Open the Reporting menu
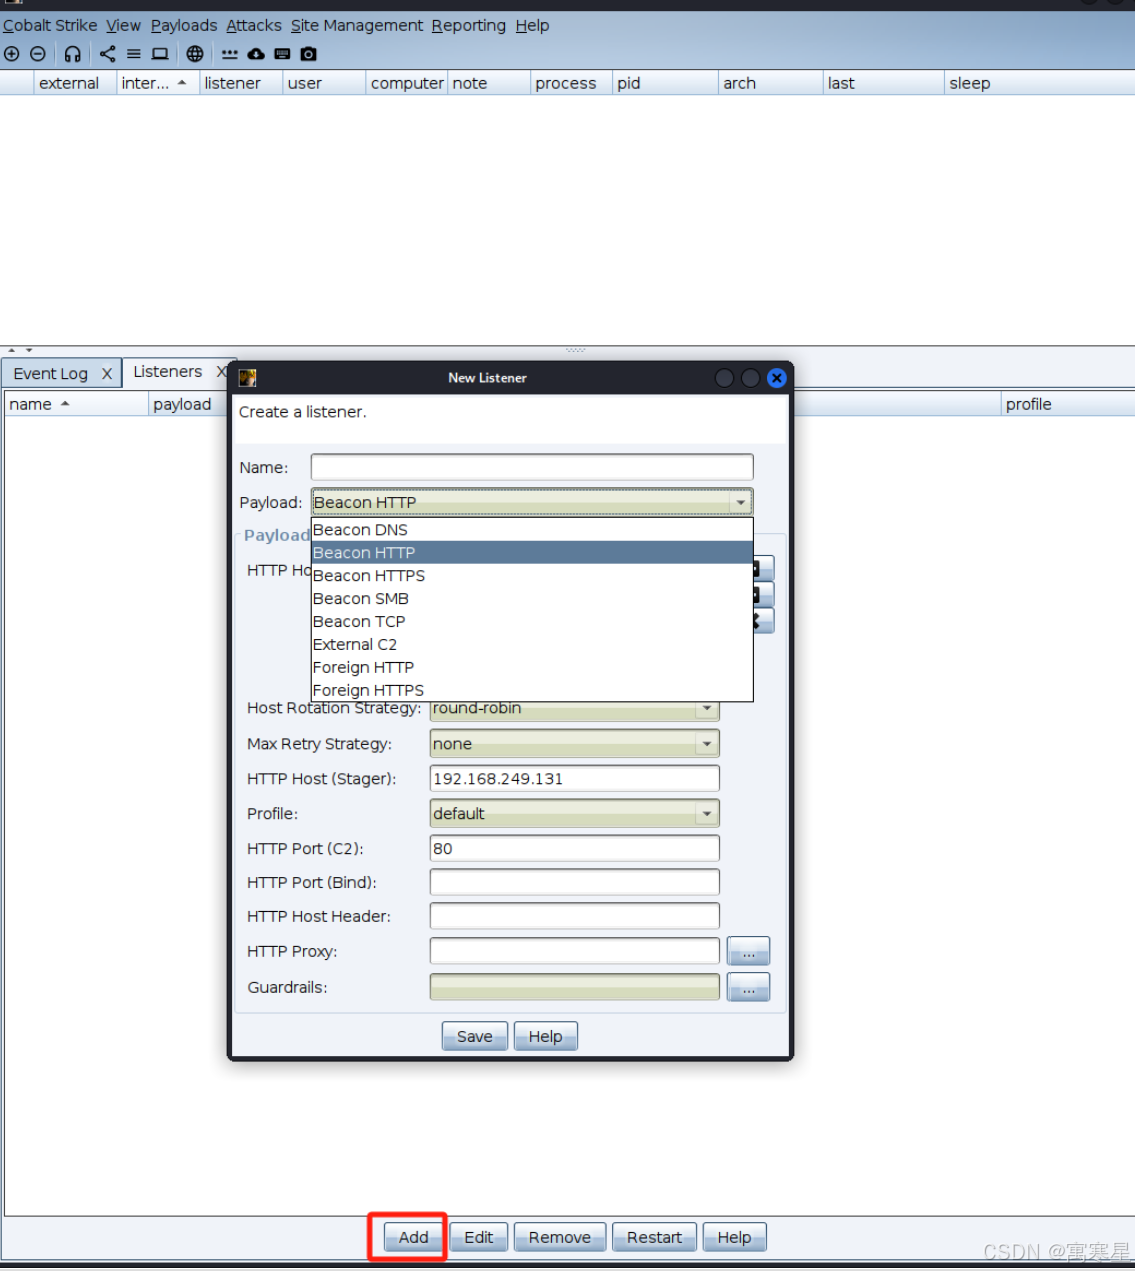This screenshot has width=1135, height=1272. coord(469,25)
